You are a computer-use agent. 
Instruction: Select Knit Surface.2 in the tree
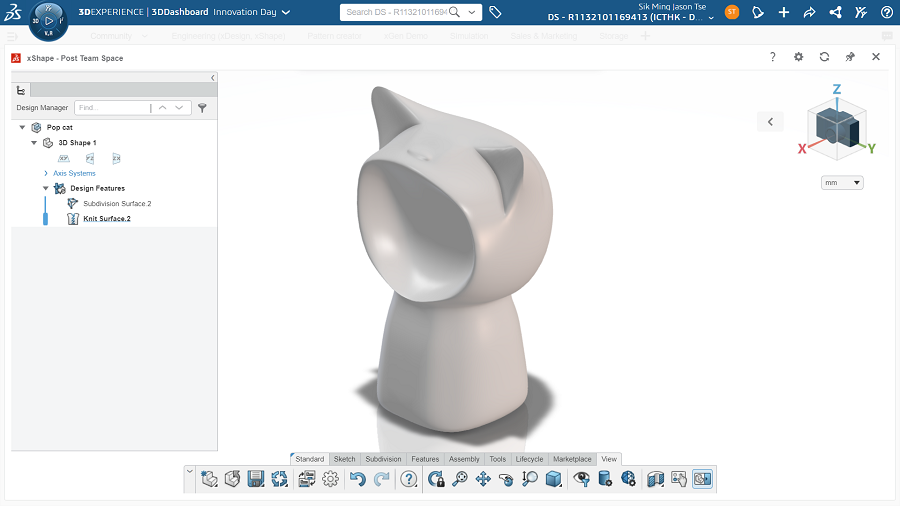[x=106, y=218]
